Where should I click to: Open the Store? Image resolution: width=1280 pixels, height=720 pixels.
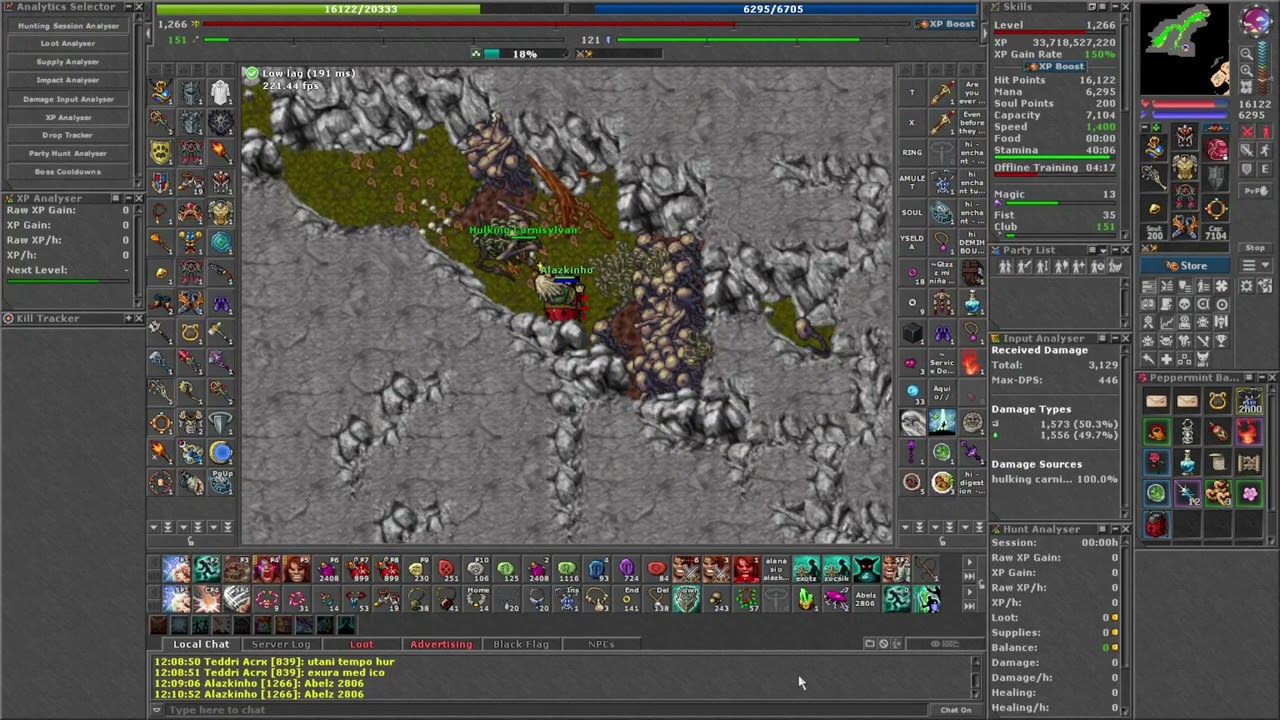point(1186,266)
